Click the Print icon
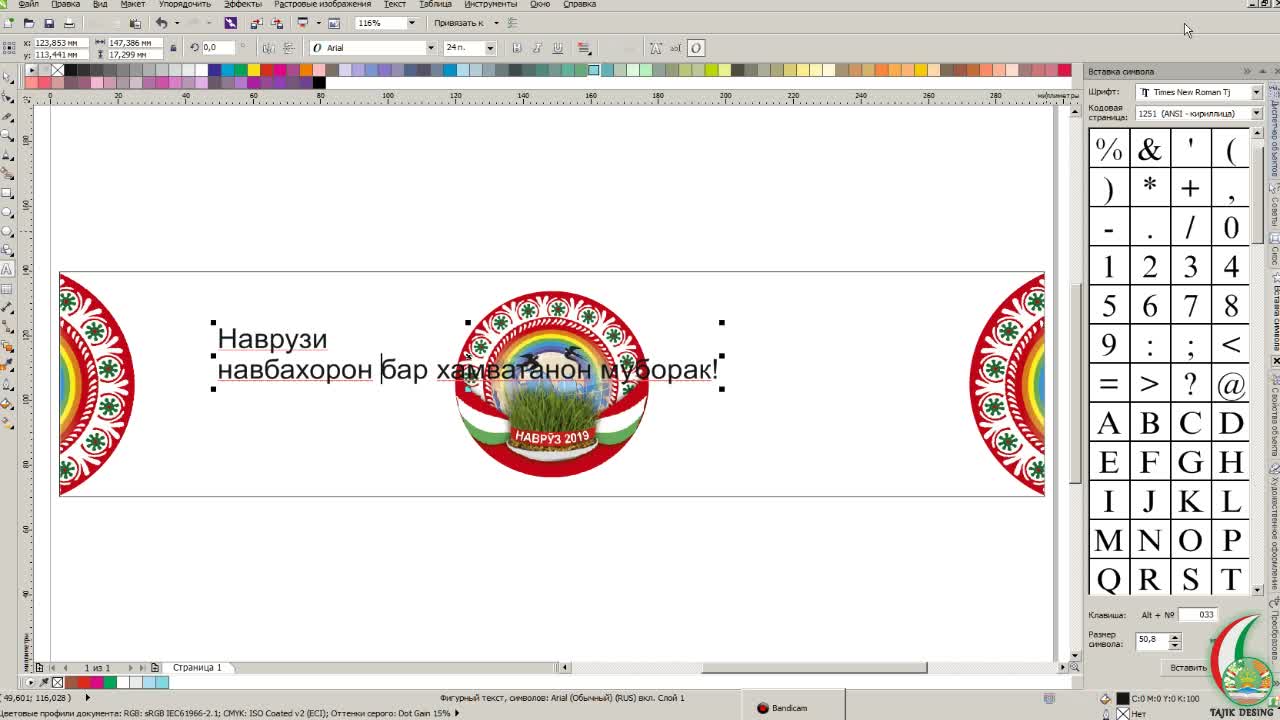1280x720 pixels. click(x=68, y=23)
